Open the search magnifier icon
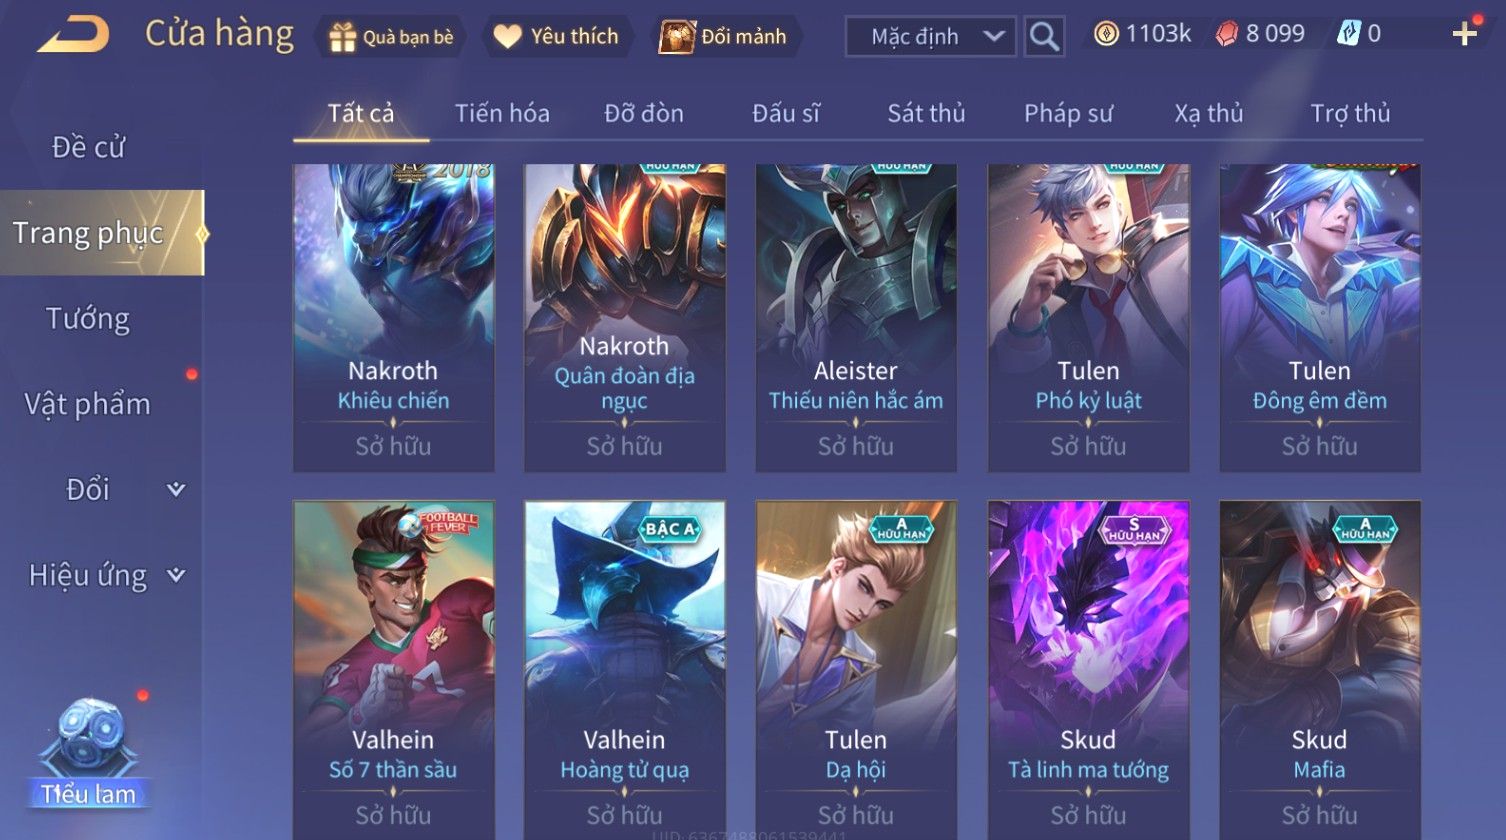 pos(1044,37)
